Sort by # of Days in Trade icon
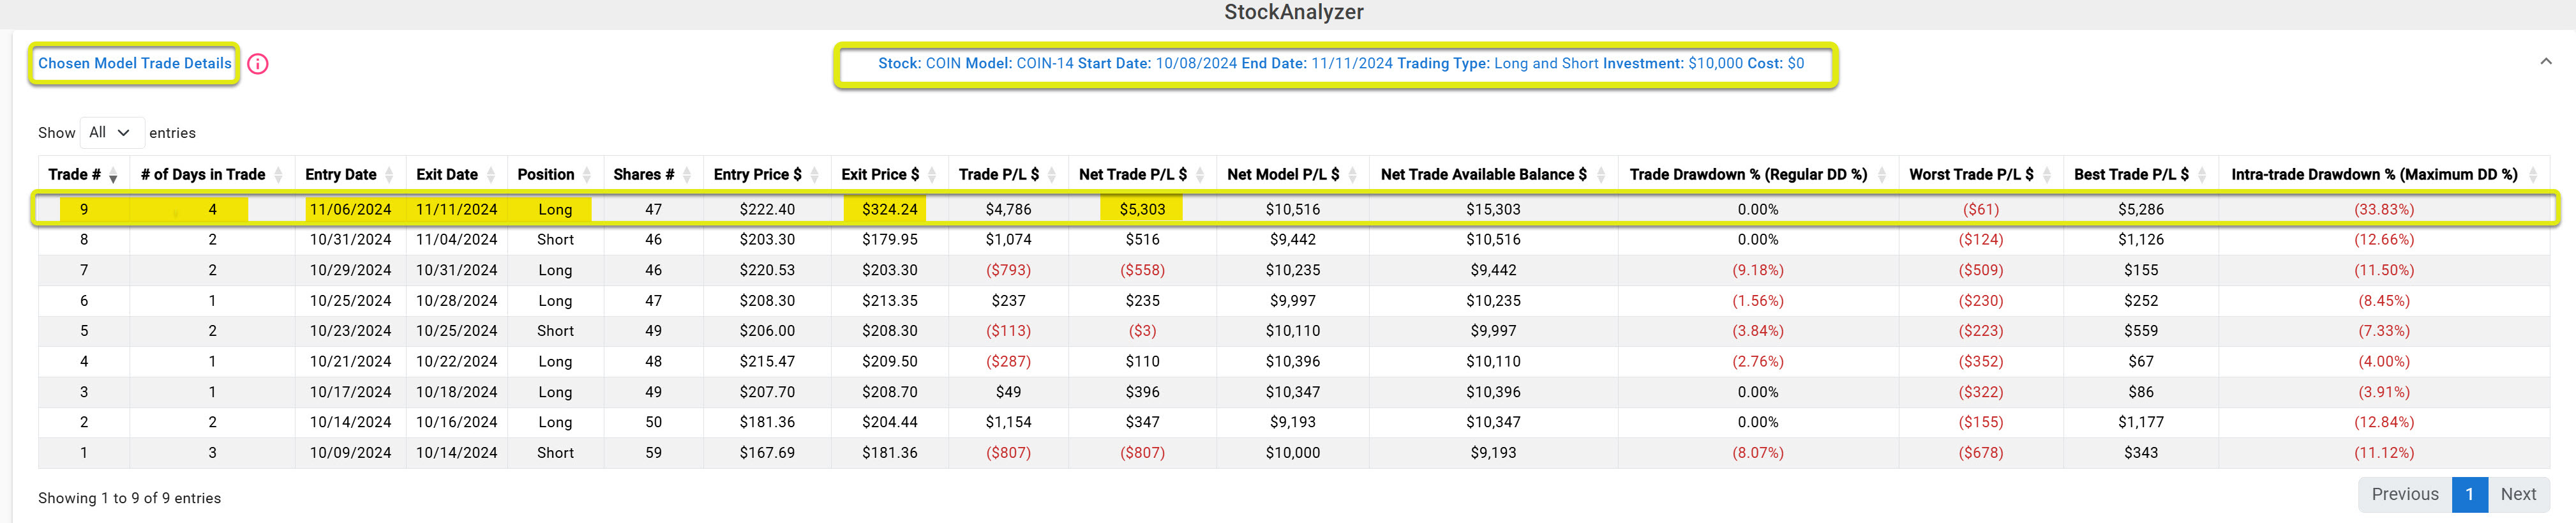The image size is (2576, 523). point(278,175)
